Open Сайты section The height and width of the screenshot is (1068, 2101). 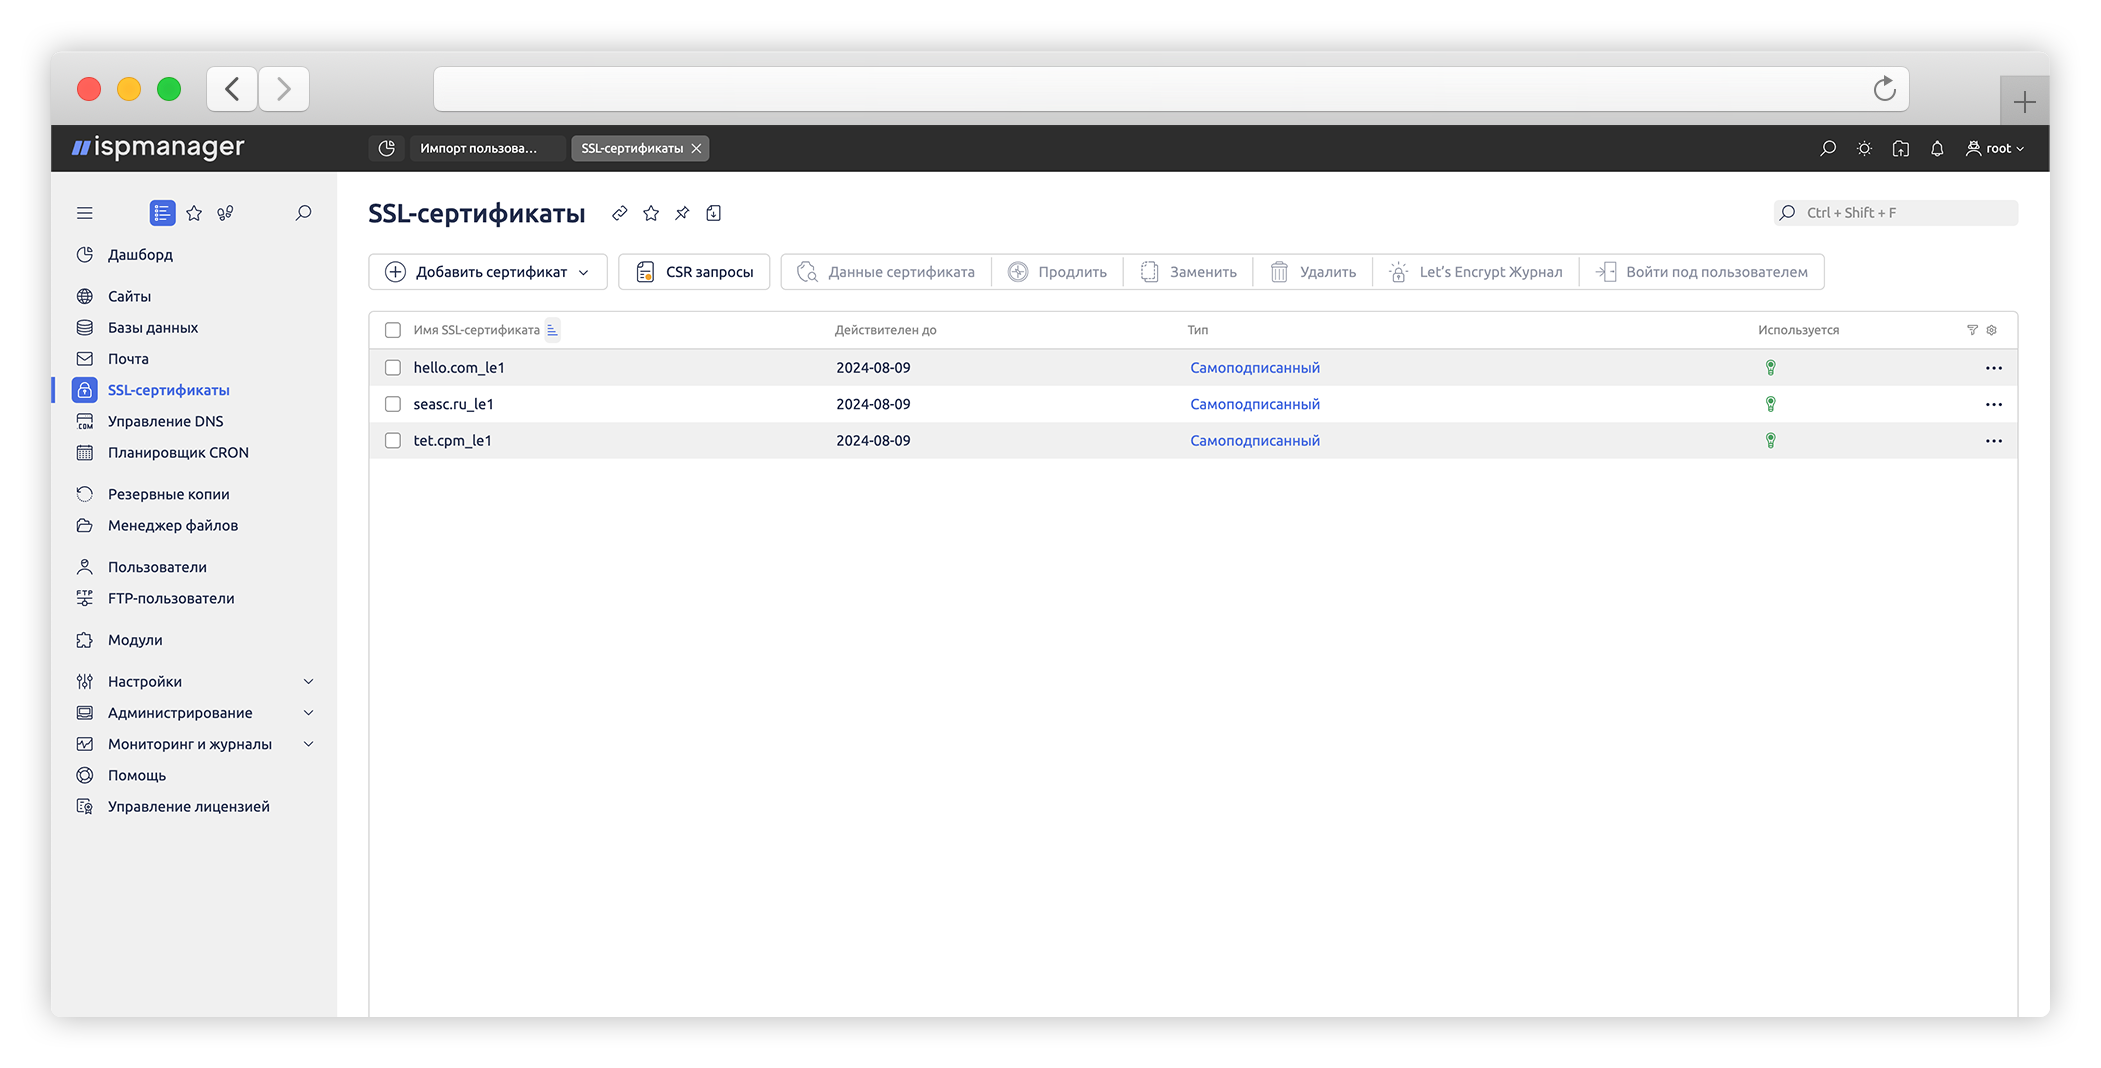(x=129, y=296)
